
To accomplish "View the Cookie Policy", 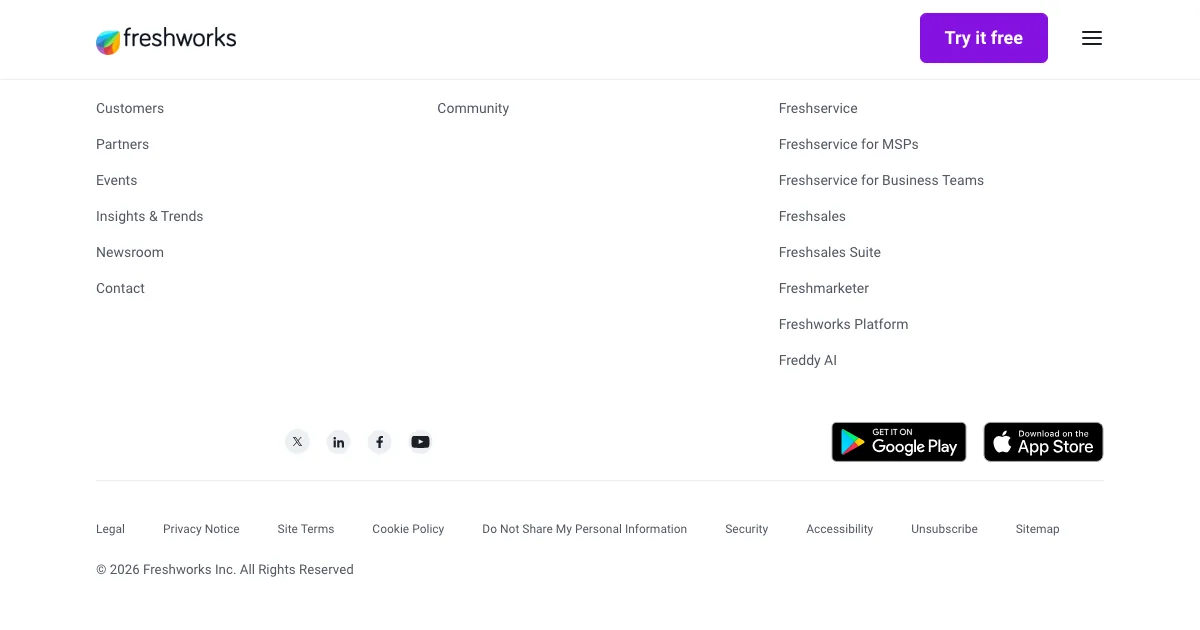I will [x=408, y=529].
